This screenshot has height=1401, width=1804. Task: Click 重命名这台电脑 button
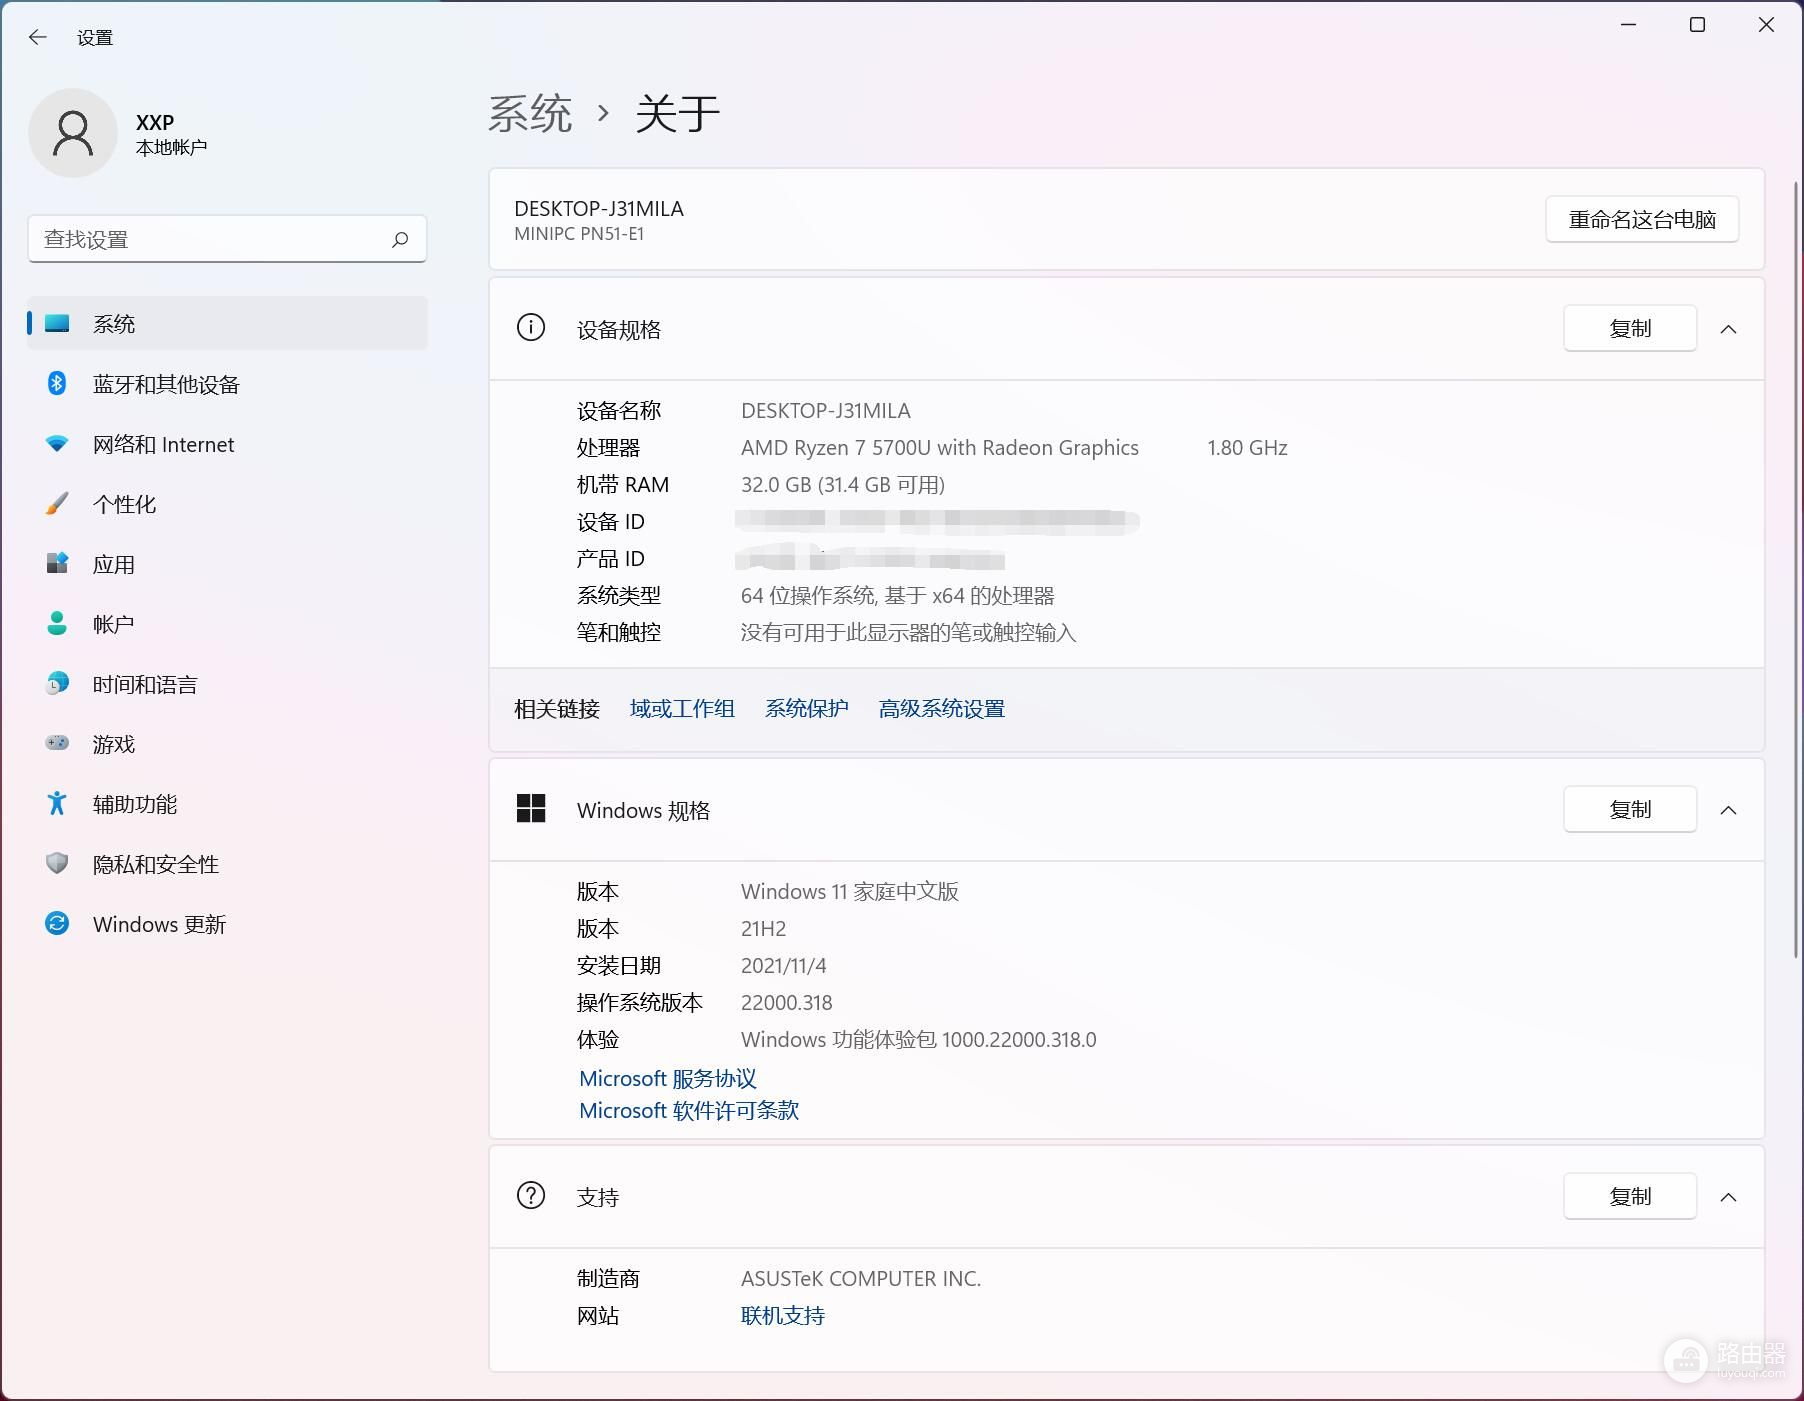[1642, 219]
